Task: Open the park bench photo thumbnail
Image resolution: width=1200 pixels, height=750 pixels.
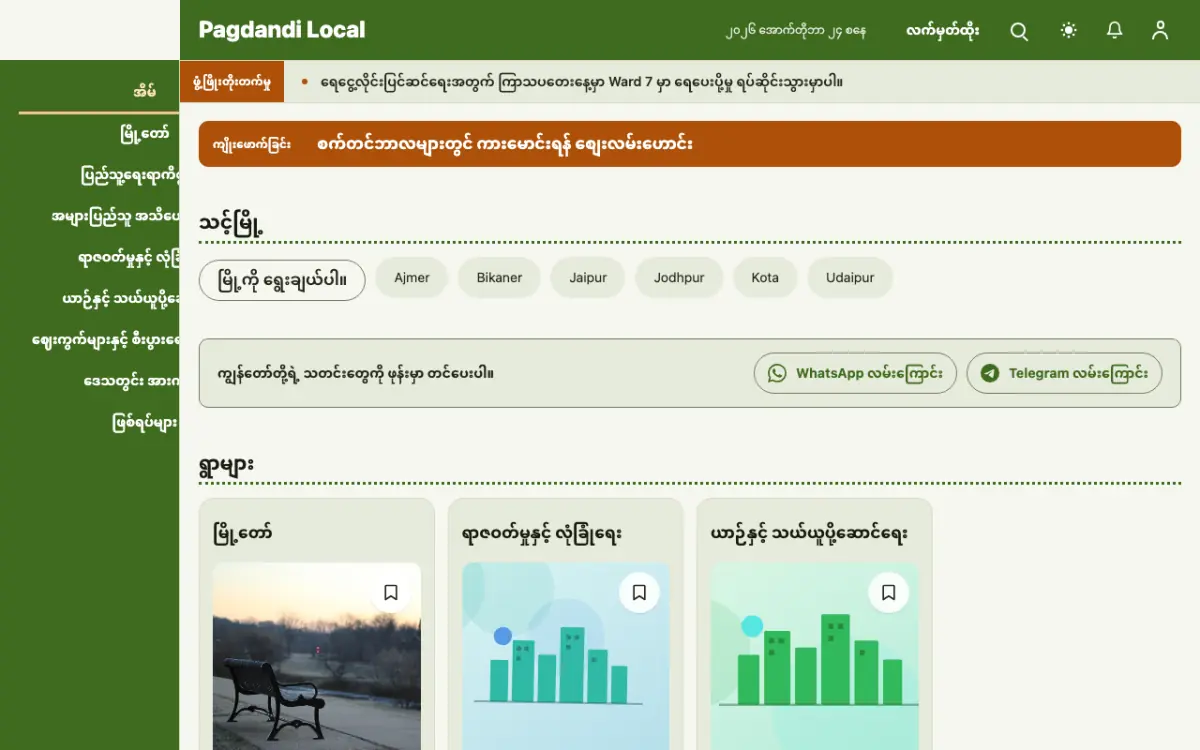Action: [x=317, y=656]
